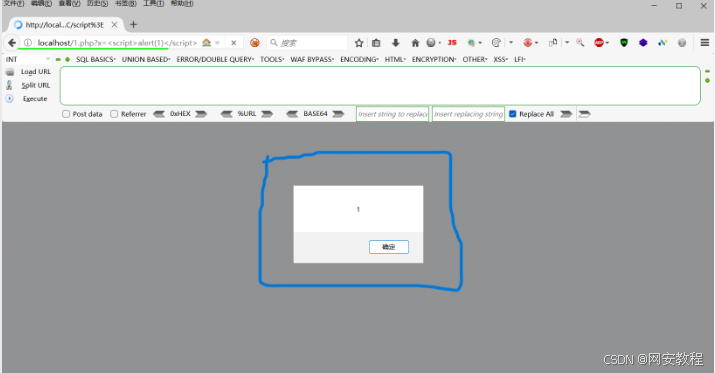
Task: Open the address bar history dropdown arrow
Action: point(218,43)
